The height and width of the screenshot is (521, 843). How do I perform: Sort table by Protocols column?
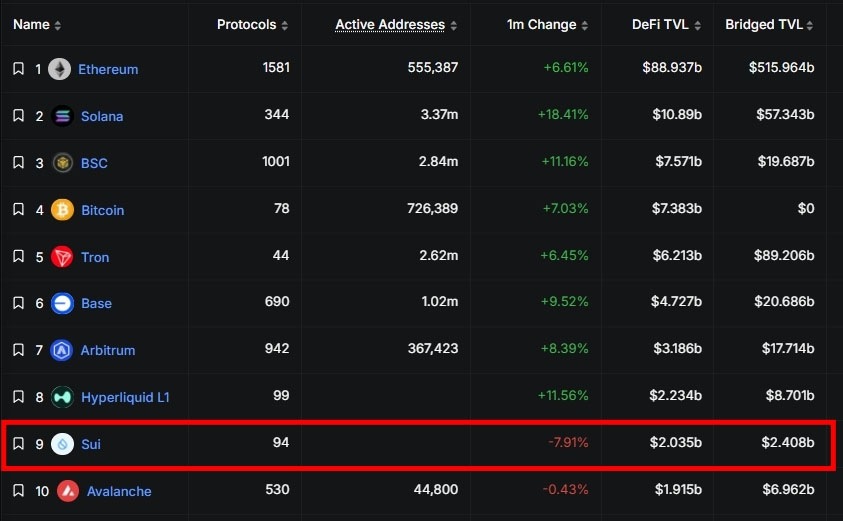252,25
